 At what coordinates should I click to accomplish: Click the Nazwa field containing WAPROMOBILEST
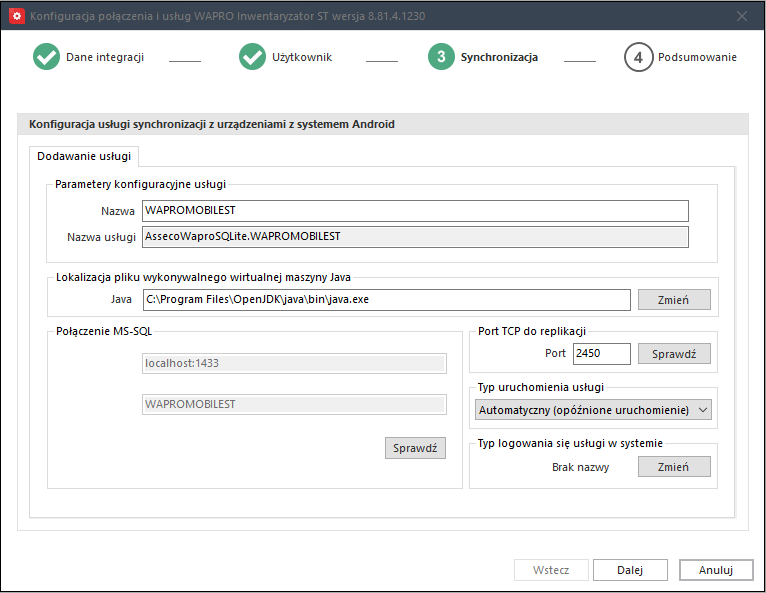click(x=415, y=211)
